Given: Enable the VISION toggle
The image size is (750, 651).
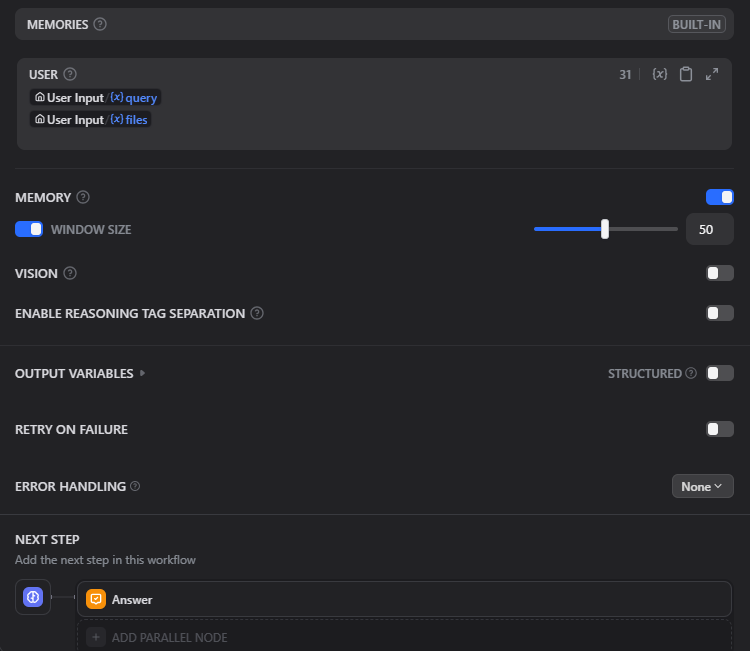Looking at the screenshot, I should click(719, 273).
